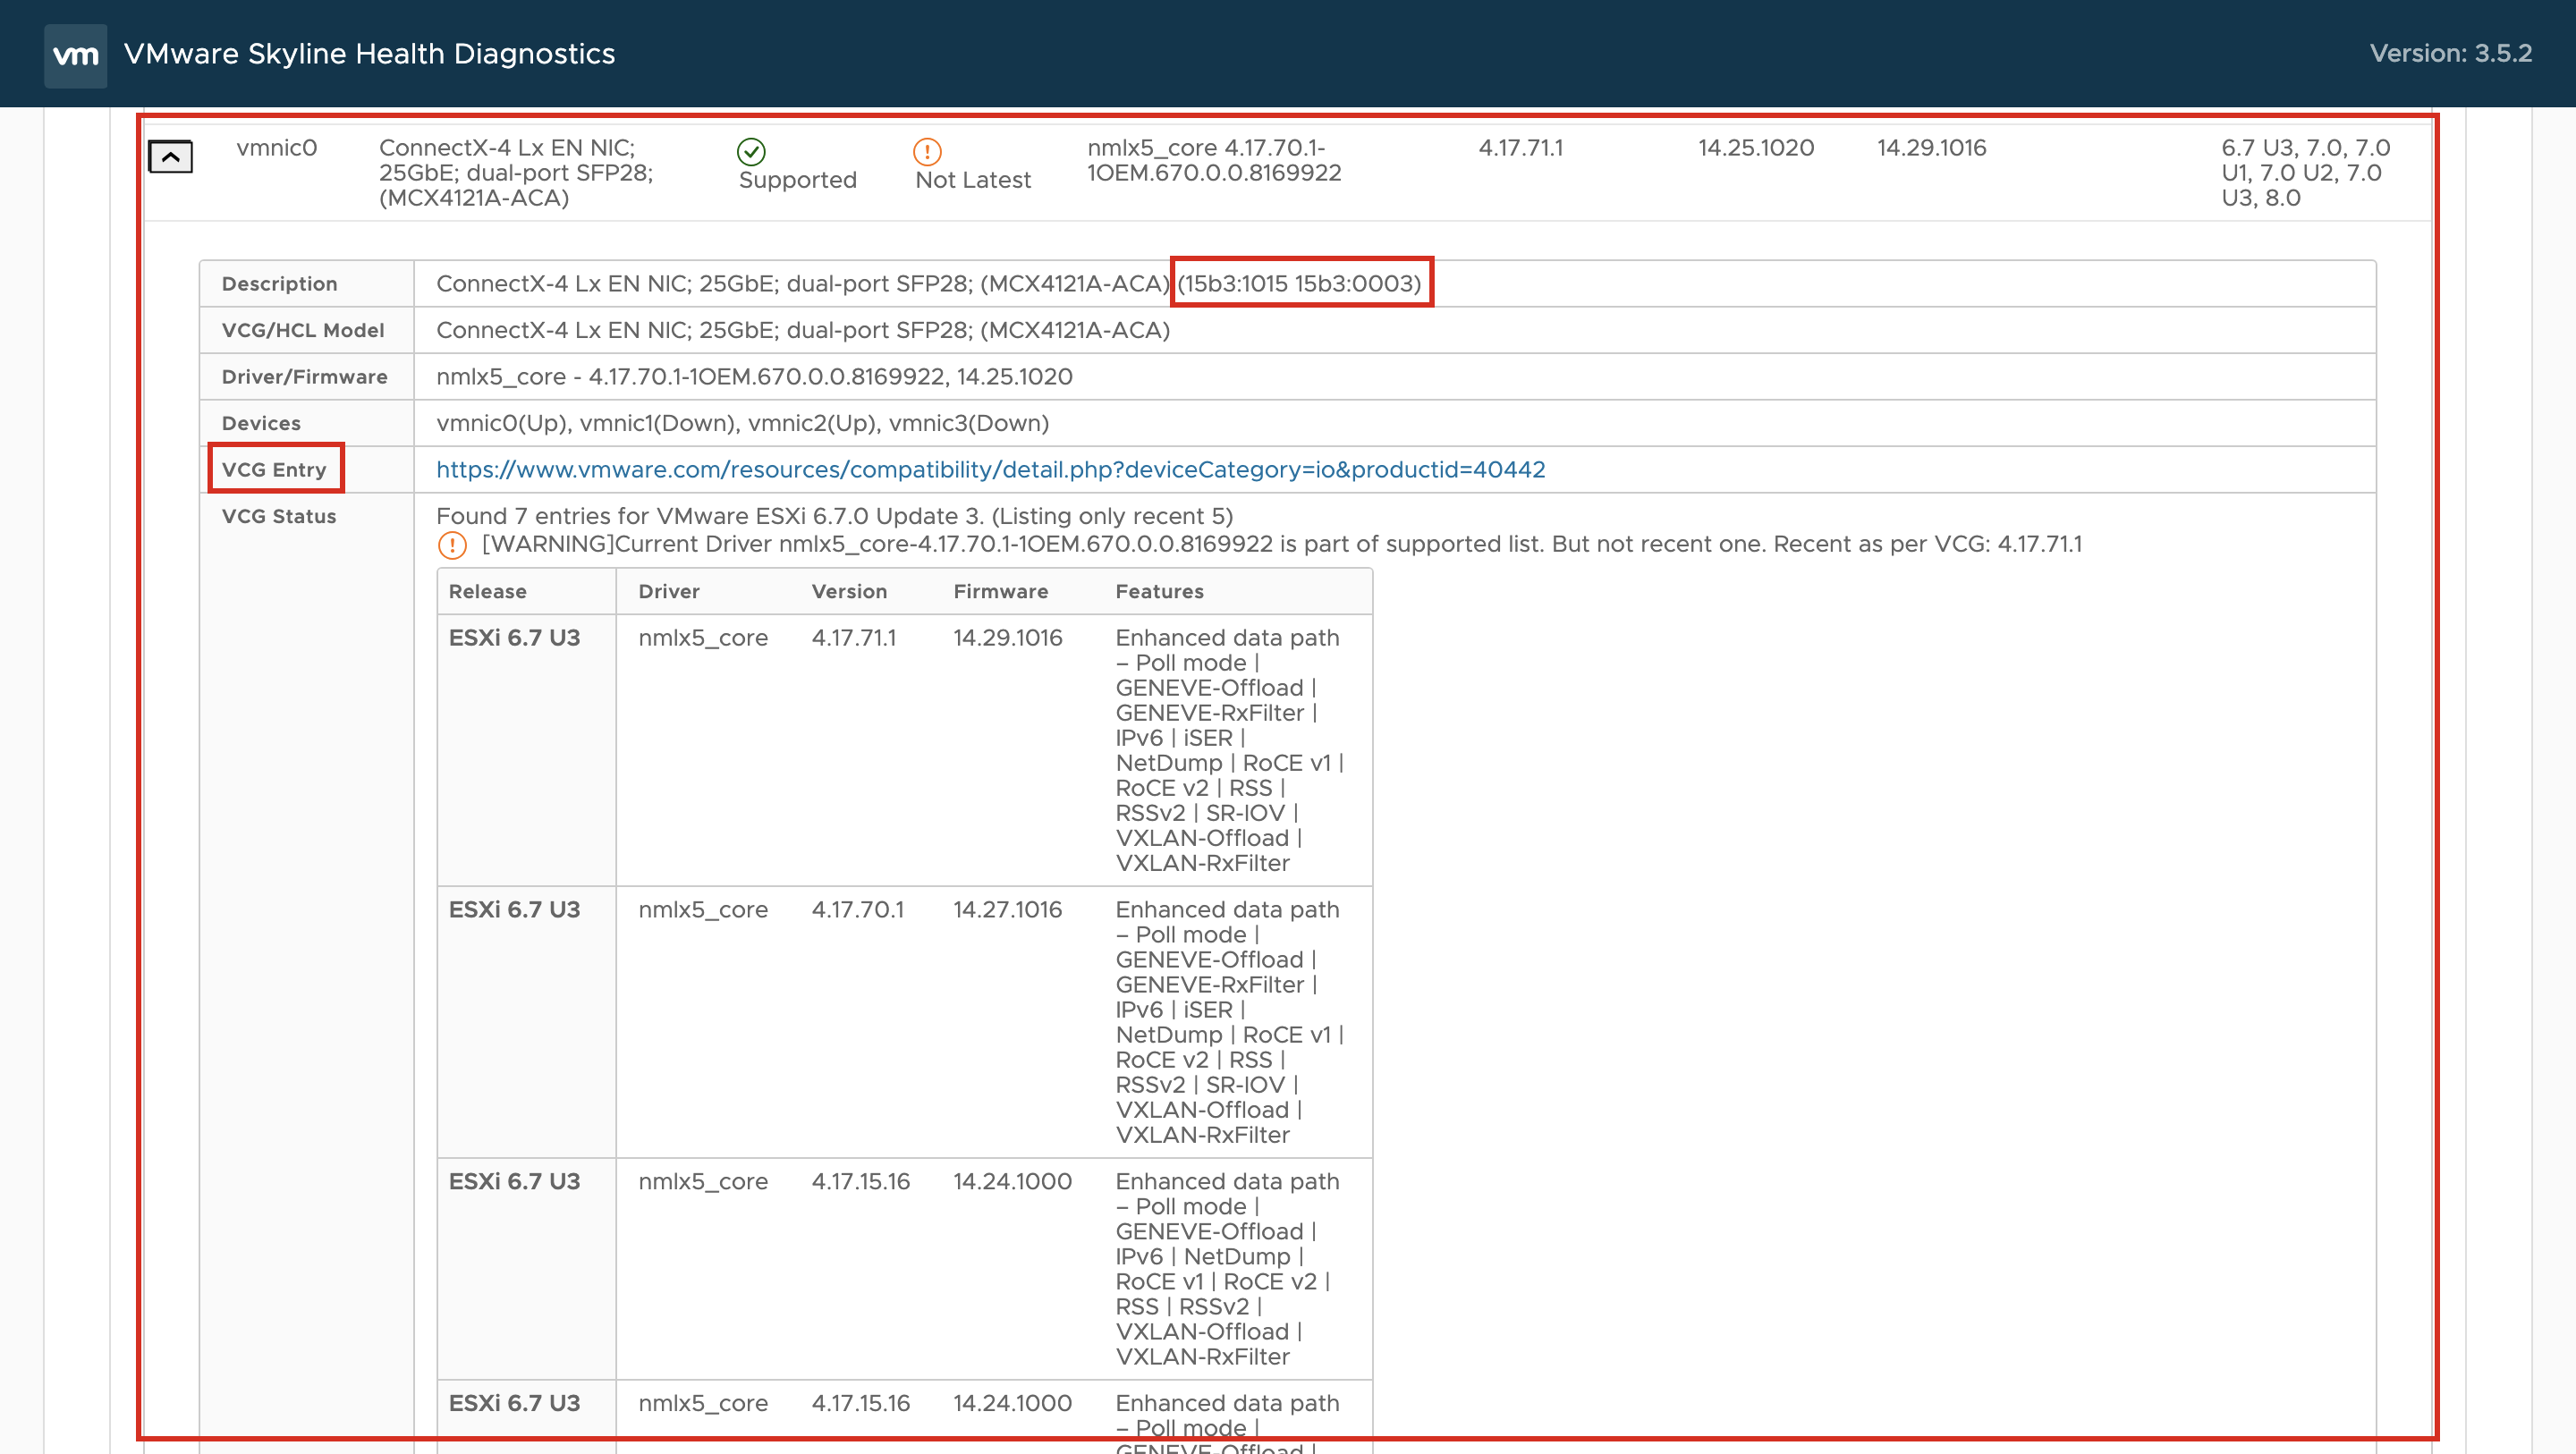Click the VMware Skyline Health Diagnostics title
The height and width of the screenshot is (1454, 2576).
pyautogui.click(x=369, y=54)
